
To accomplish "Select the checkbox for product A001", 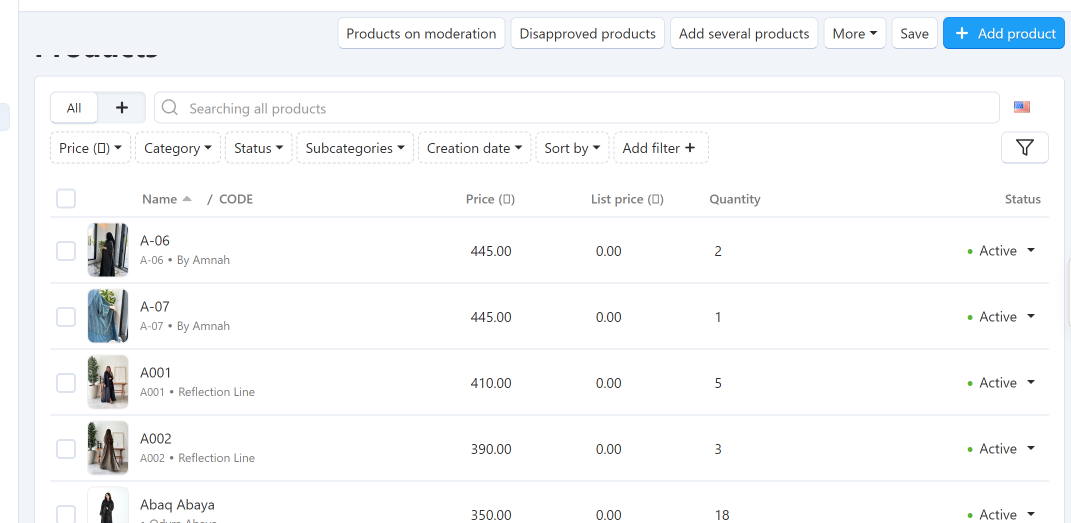I will coord(66,383).
